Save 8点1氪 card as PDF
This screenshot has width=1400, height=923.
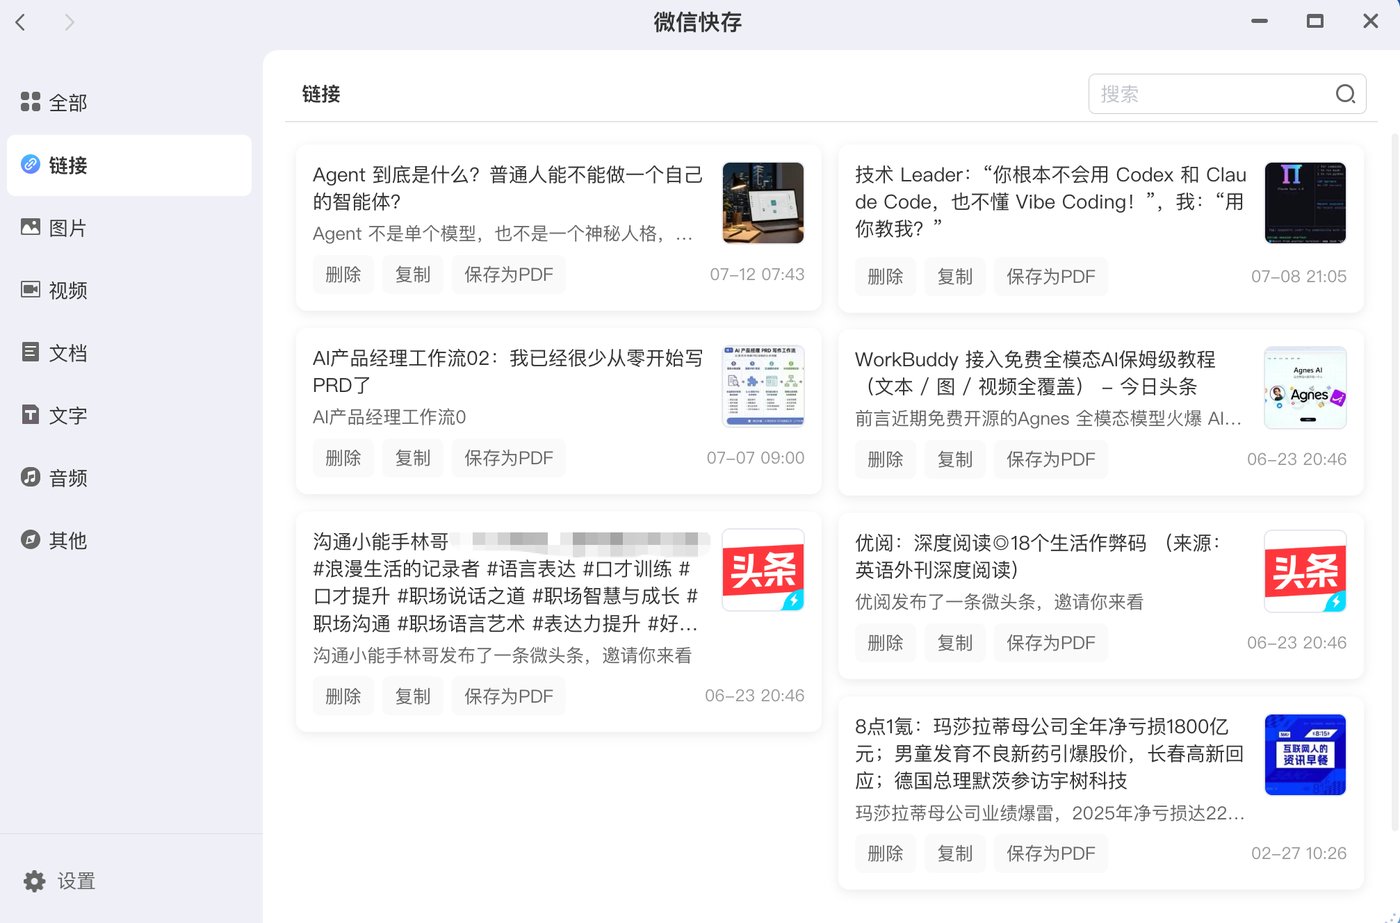pos(1051,853)
